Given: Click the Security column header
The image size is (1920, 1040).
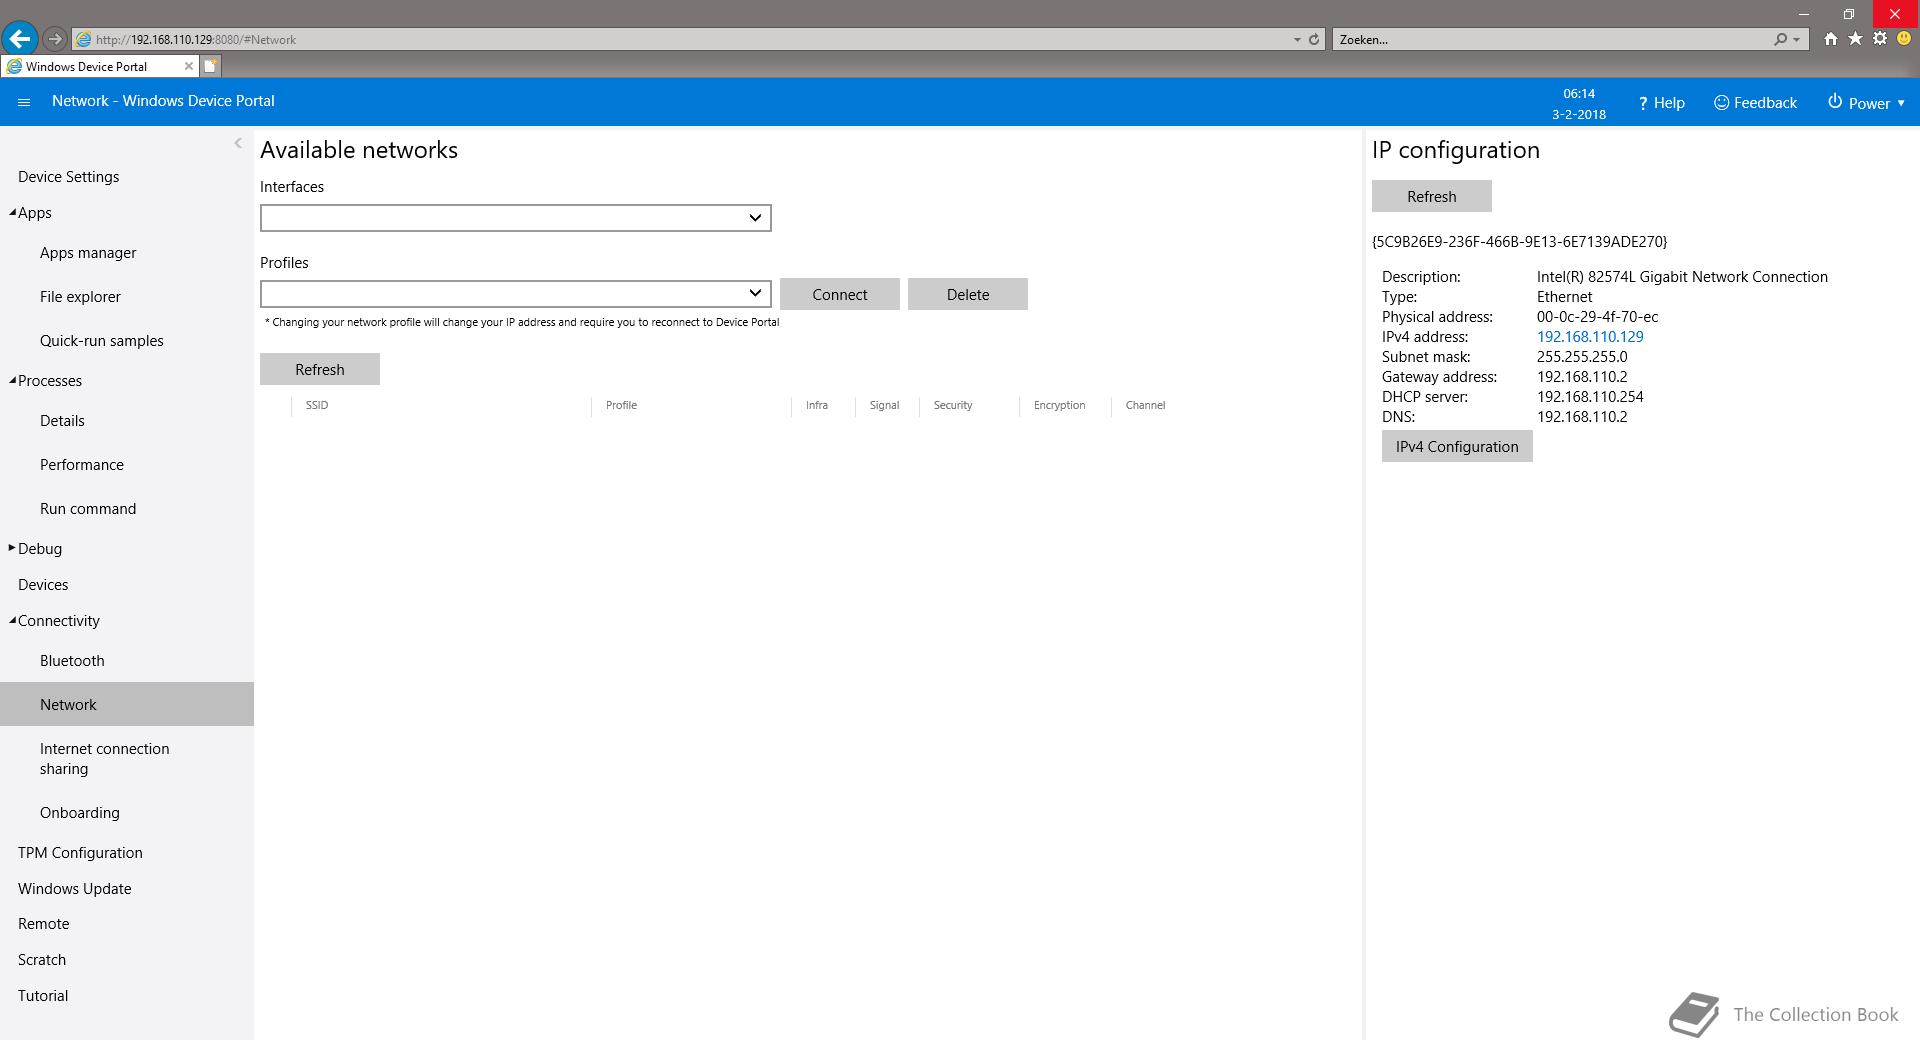Looking at the screenshot, I should (953, 405).
